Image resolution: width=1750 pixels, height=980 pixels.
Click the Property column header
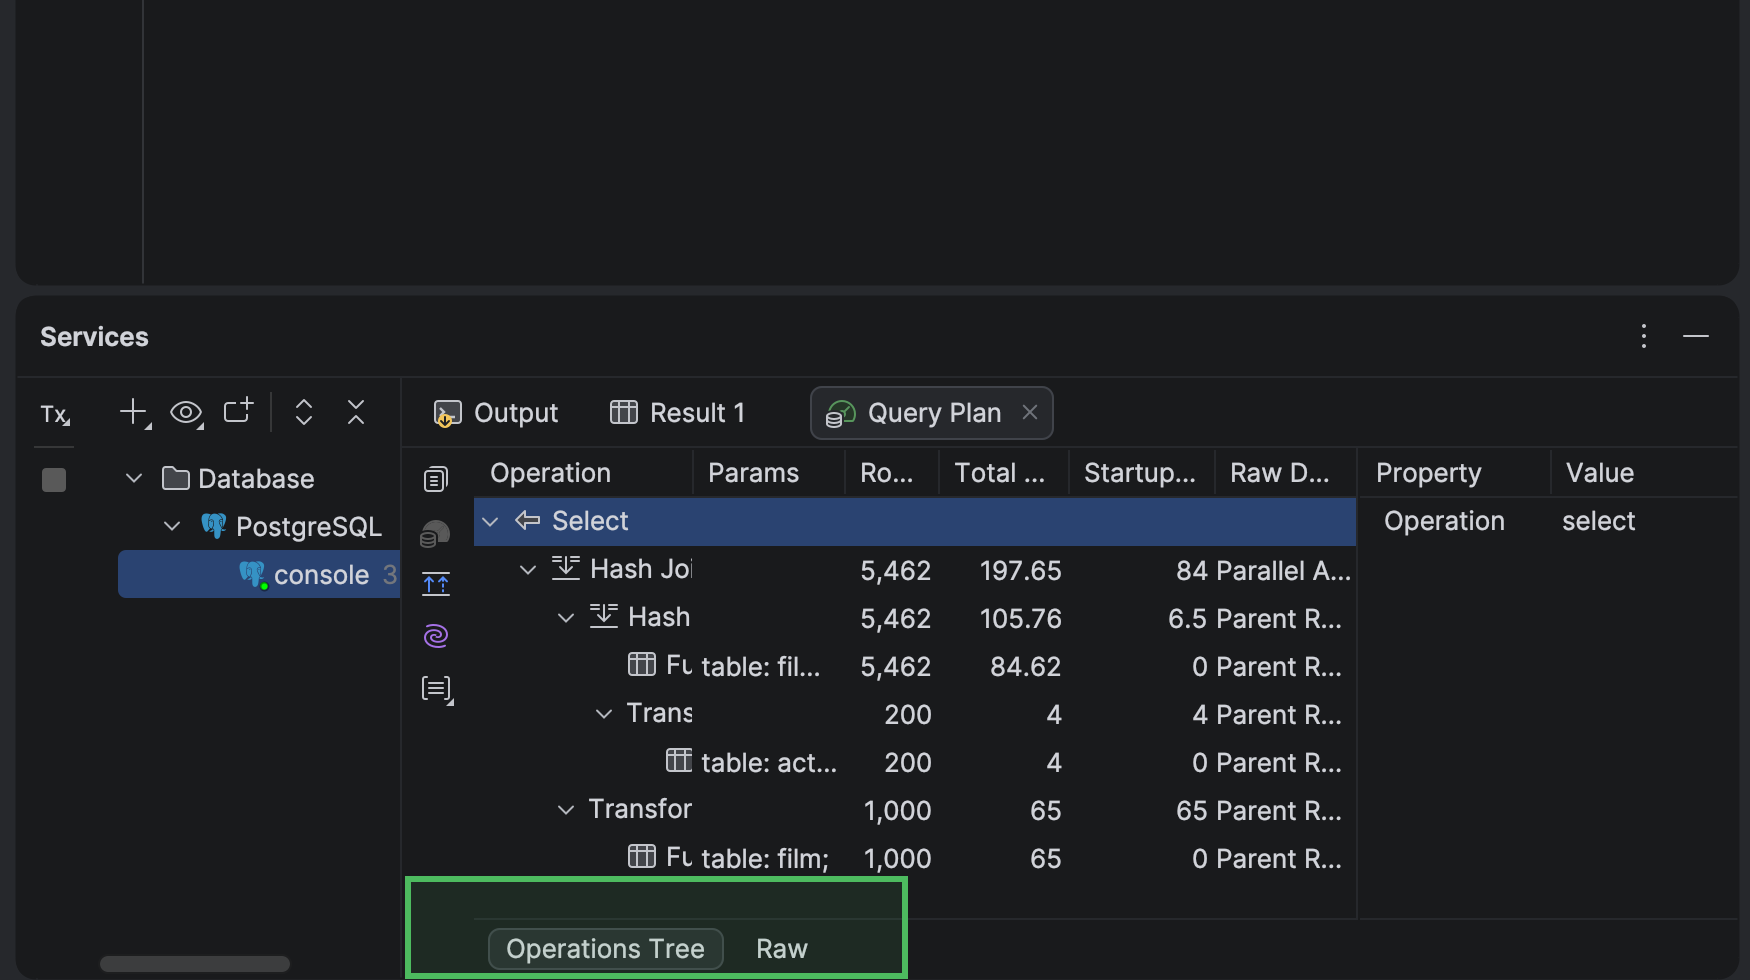click(x=1455, y=473)
